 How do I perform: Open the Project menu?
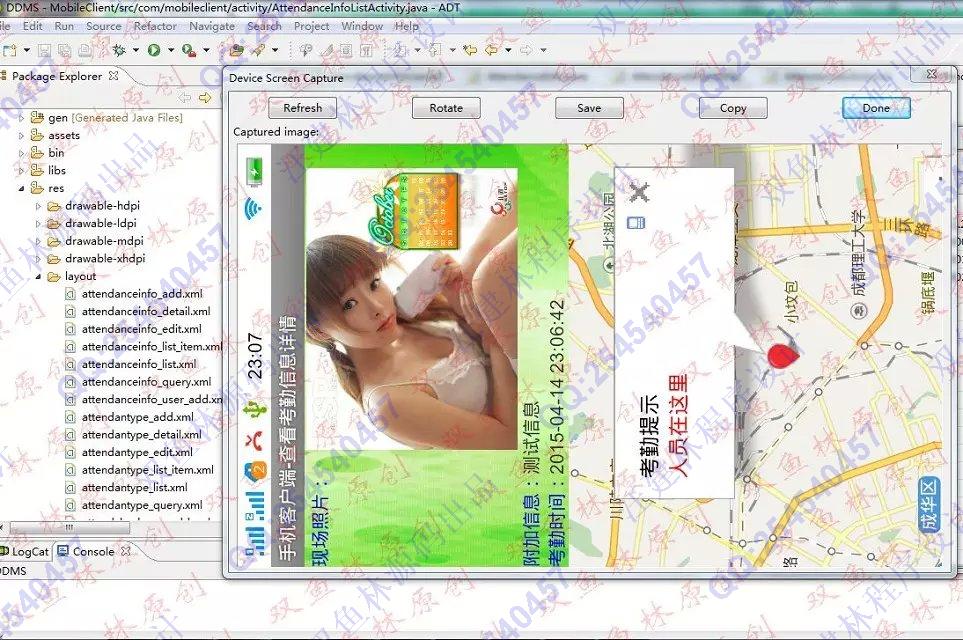click(x=311, y=26)
